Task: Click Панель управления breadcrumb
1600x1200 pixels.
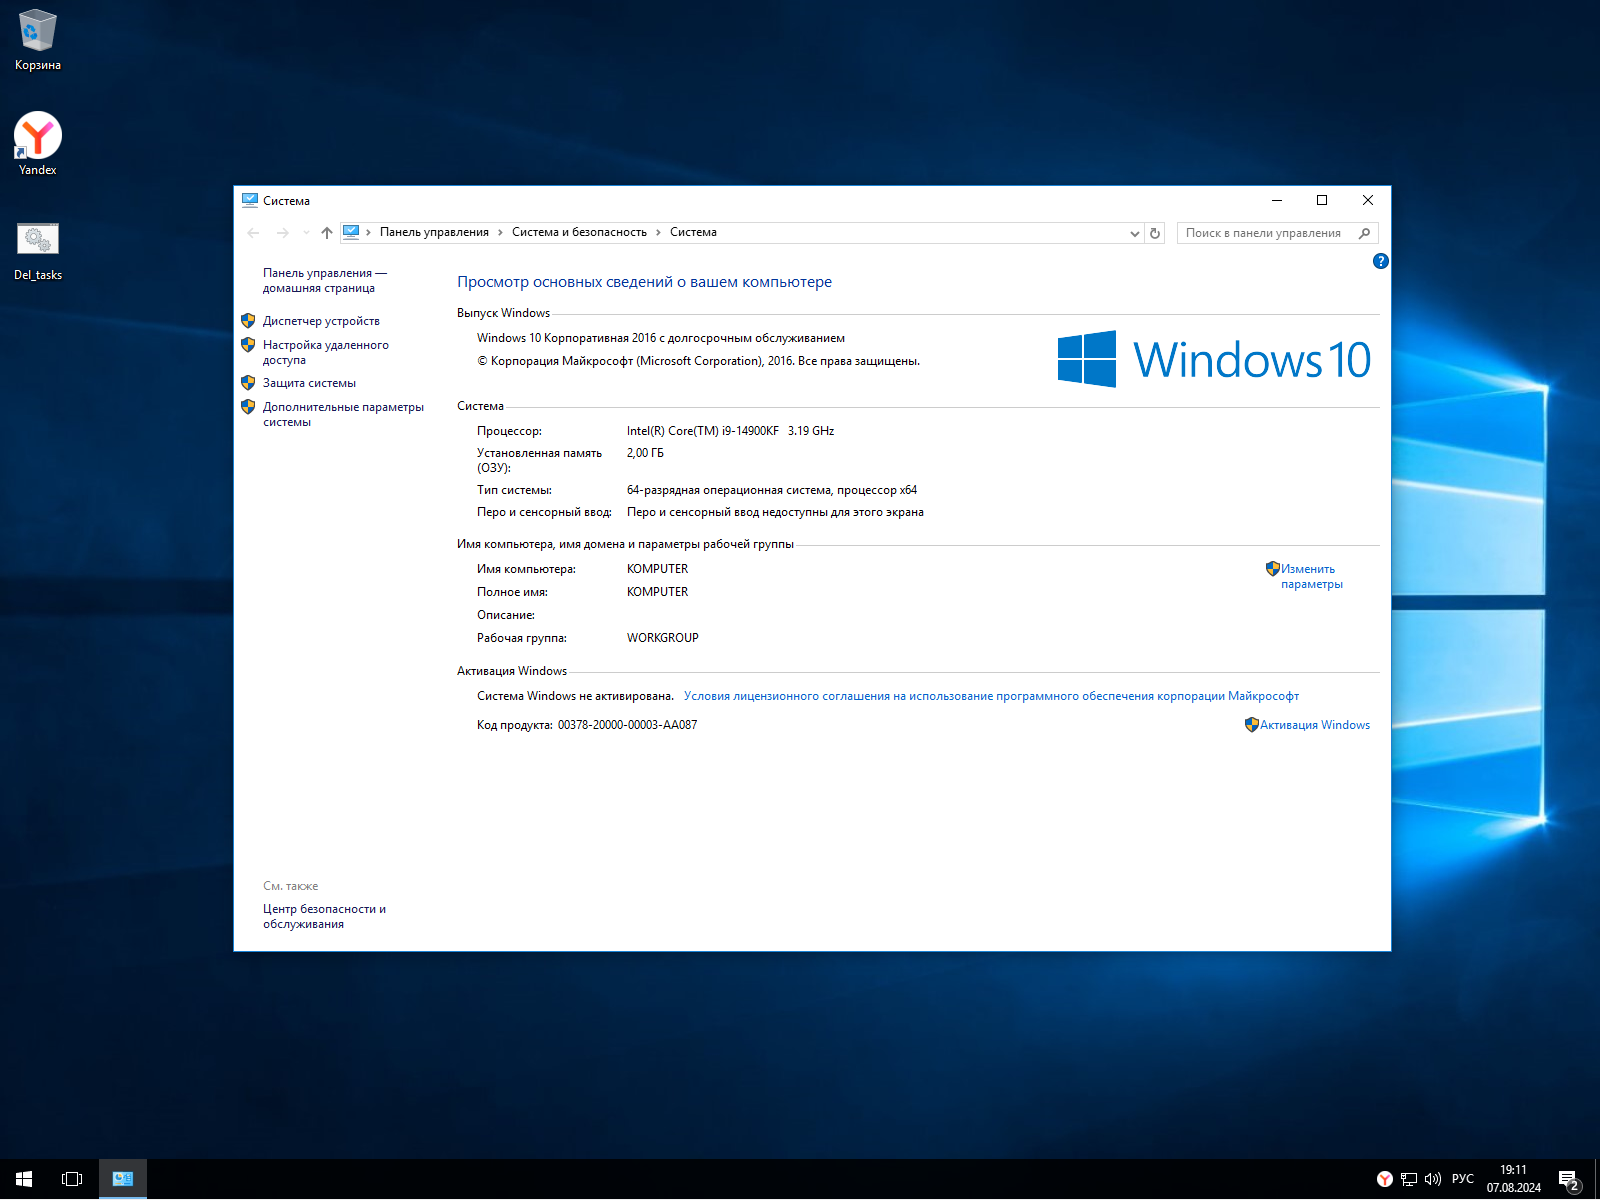Action: click(x=434, y=232)
